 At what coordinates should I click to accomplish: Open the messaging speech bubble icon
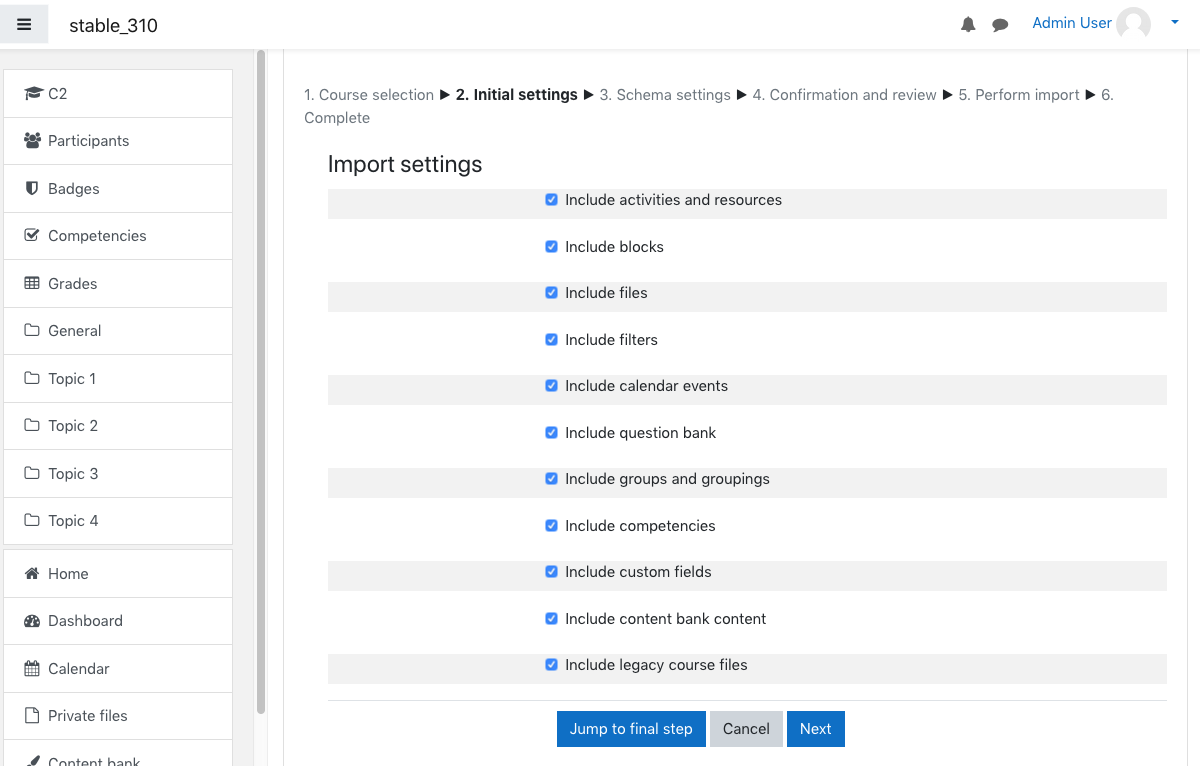[x=1000, y=25]
